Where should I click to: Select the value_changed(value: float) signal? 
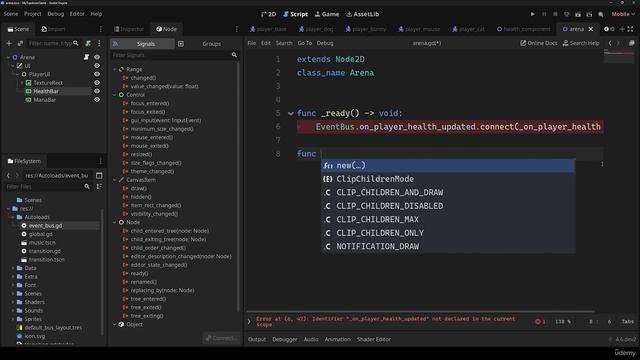[x=164, y=86]
